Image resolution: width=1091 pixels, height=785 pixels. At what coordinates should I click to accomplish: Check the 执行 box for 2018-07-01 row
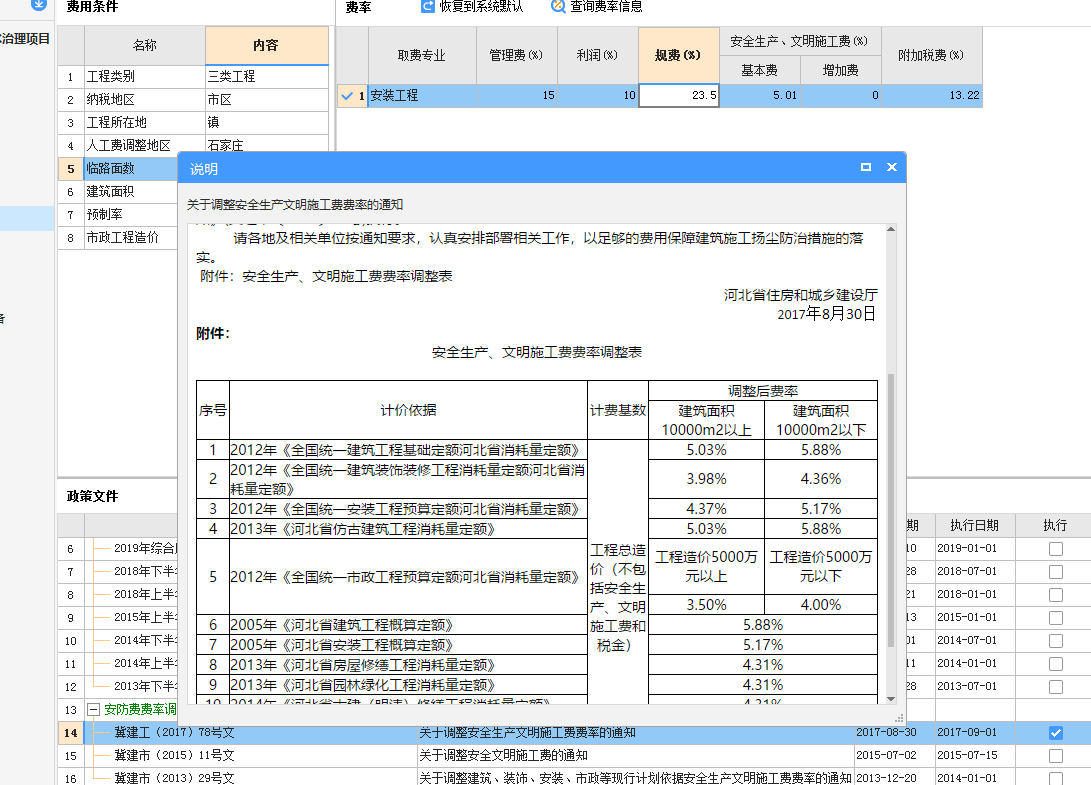click(x=1056, y=571)
